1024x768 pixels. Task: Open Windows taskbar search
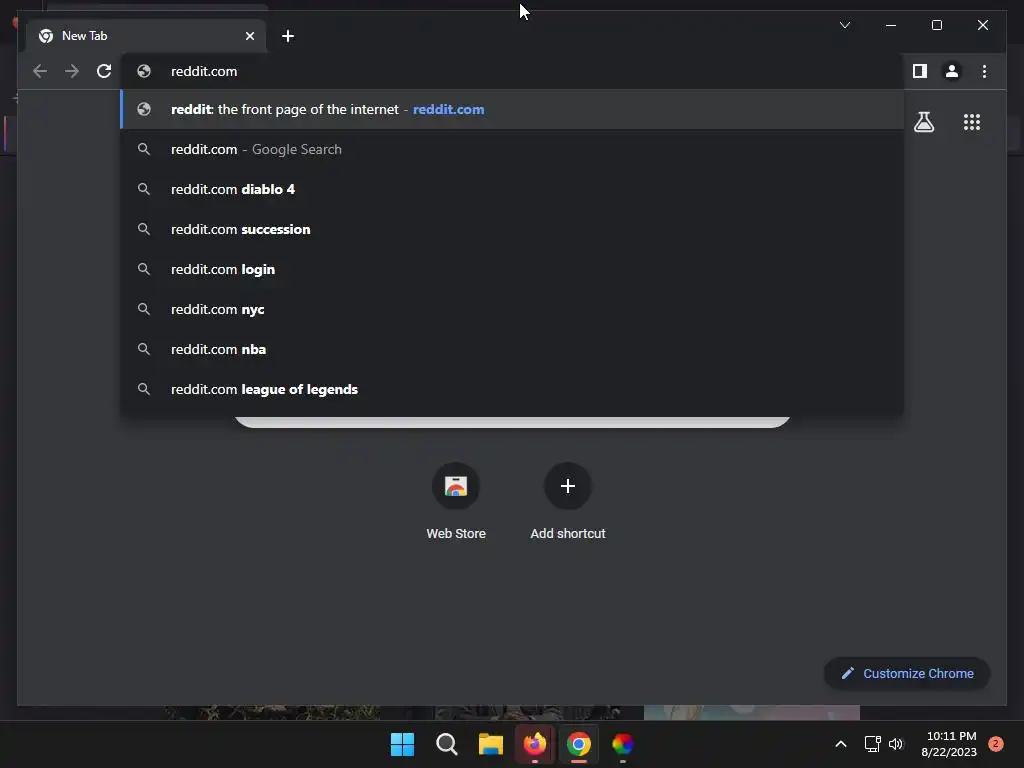point(447,744)
